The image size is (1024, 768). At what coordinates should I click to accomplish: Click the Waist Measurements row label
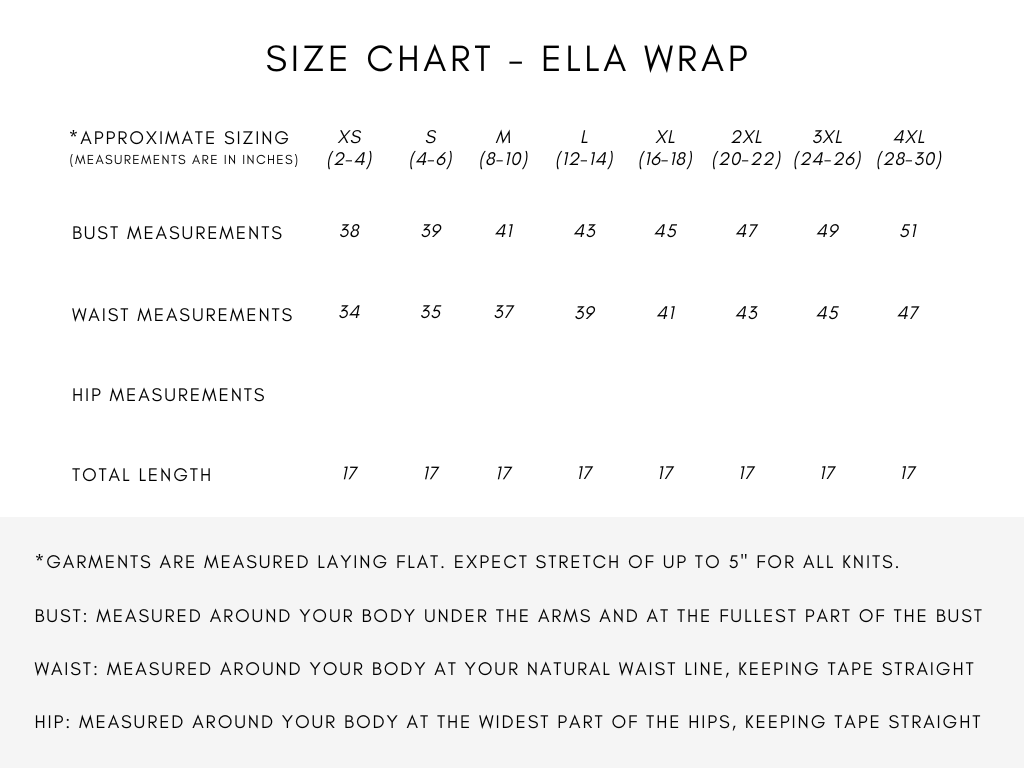pos(182,315)
